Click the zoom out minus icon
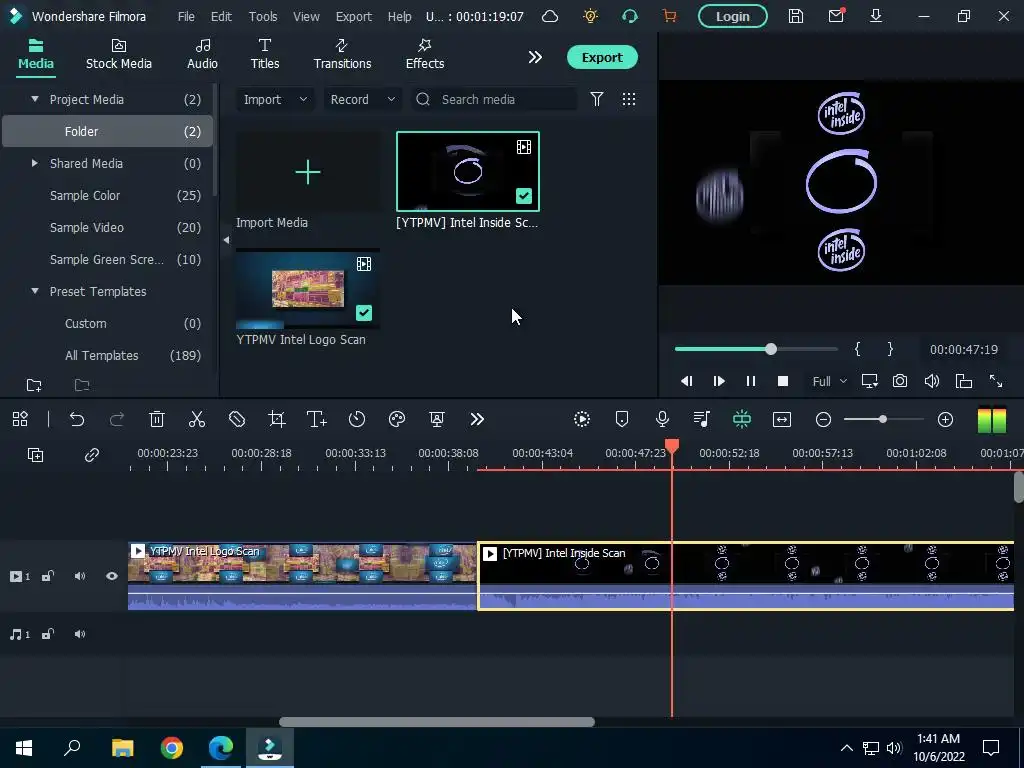This screenshot has width=1024, height=768. pos(824,419)
